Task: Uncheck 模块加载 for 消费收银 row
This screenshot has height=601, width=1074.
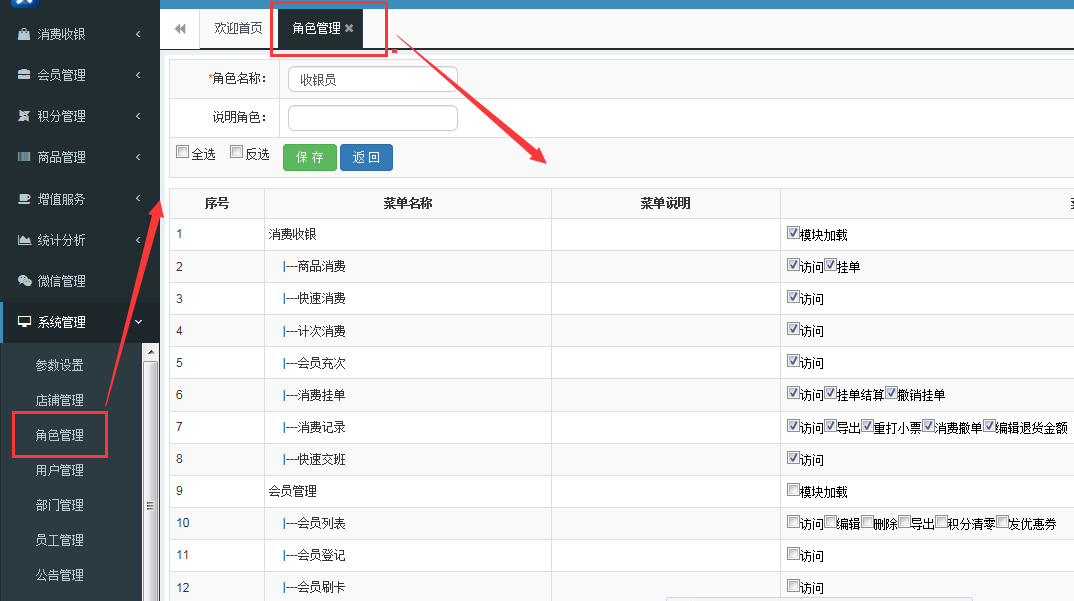Action: 793,233
